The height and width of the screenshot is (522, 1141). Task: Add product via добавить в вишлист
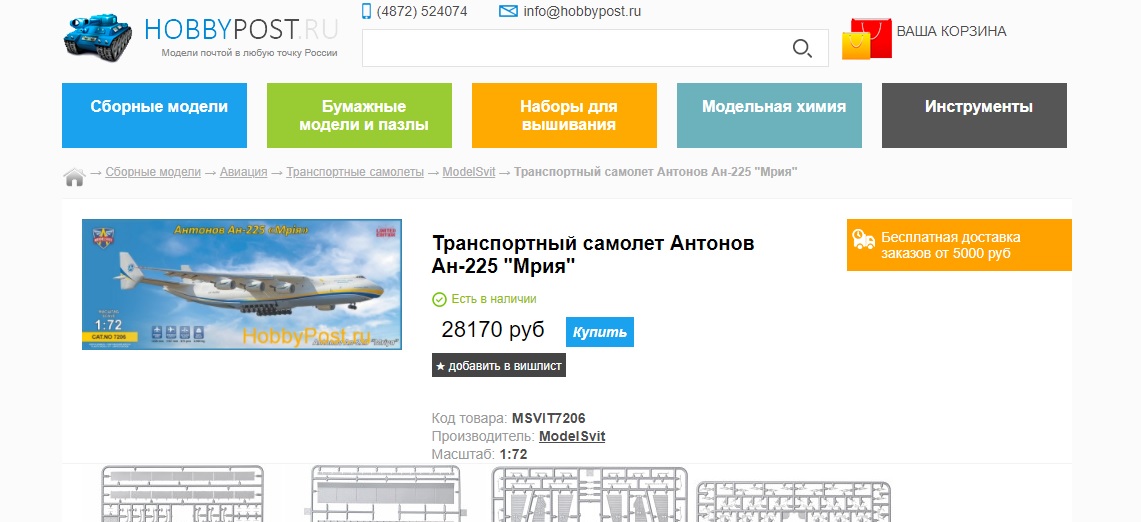pyautogui.click(x=499, y=366)
